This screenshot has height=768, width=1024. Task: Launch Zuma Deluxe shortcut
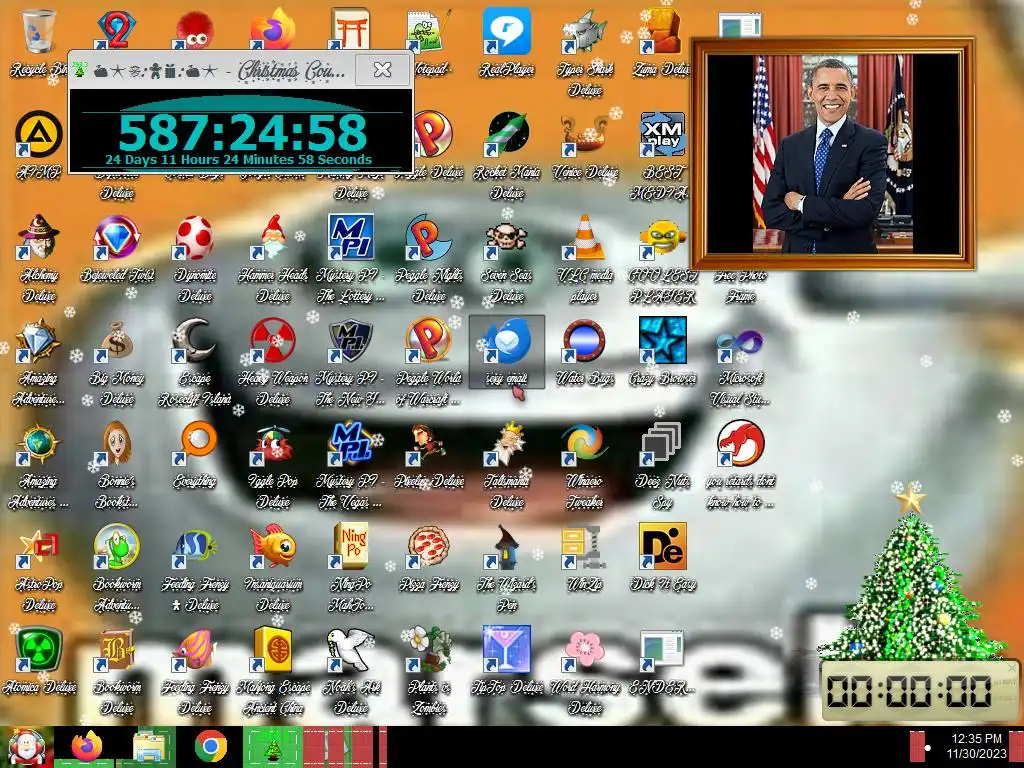662,31
